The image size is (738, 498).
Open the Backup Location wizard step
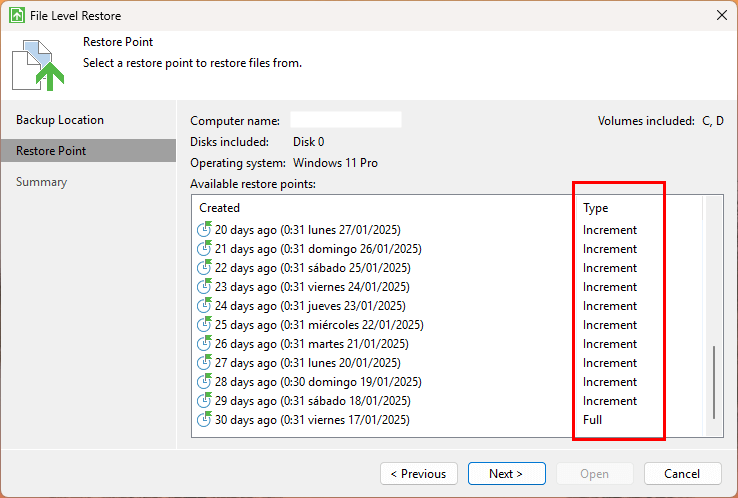(60, 120)
